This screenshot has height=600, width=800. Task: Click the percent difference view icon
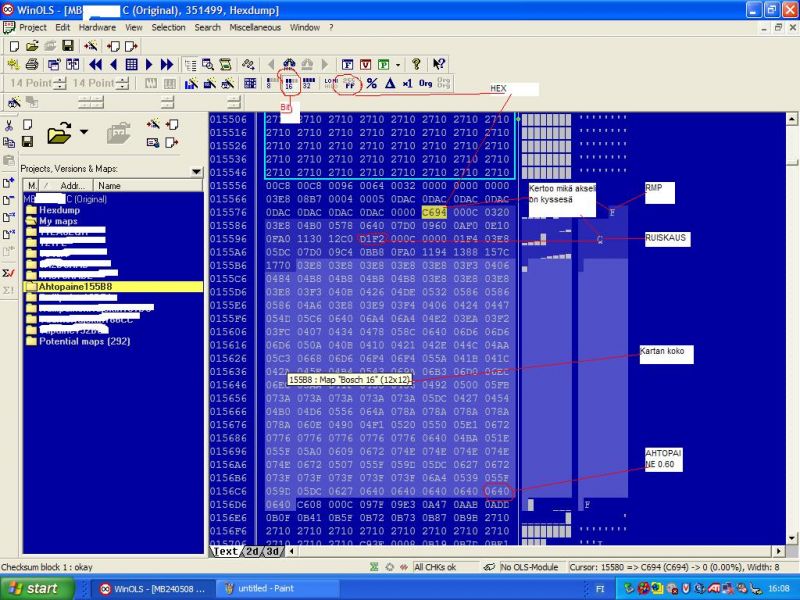[x=371, y=83]
